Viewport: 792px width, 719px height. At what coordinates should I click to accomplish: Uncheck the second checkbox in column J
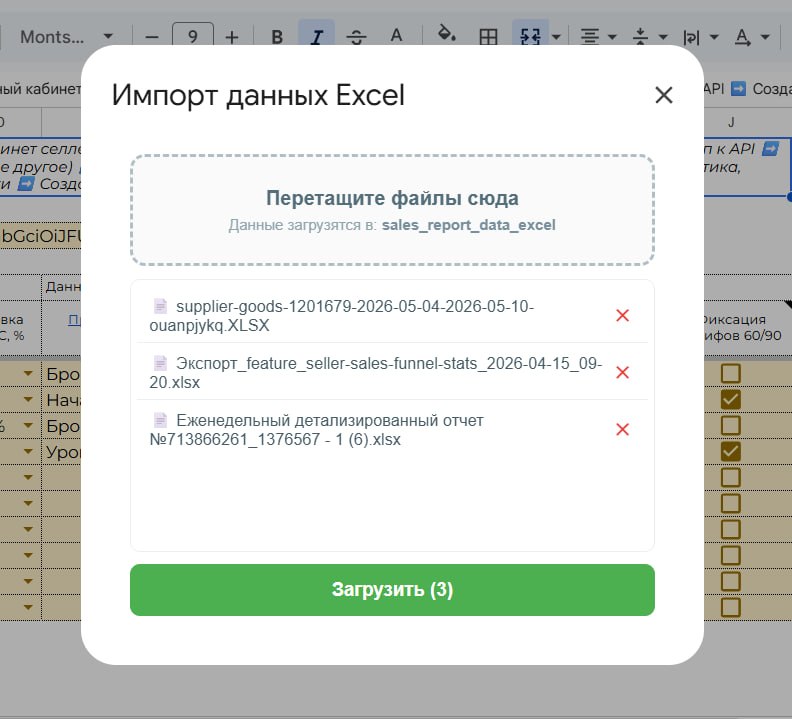[730, 399]
